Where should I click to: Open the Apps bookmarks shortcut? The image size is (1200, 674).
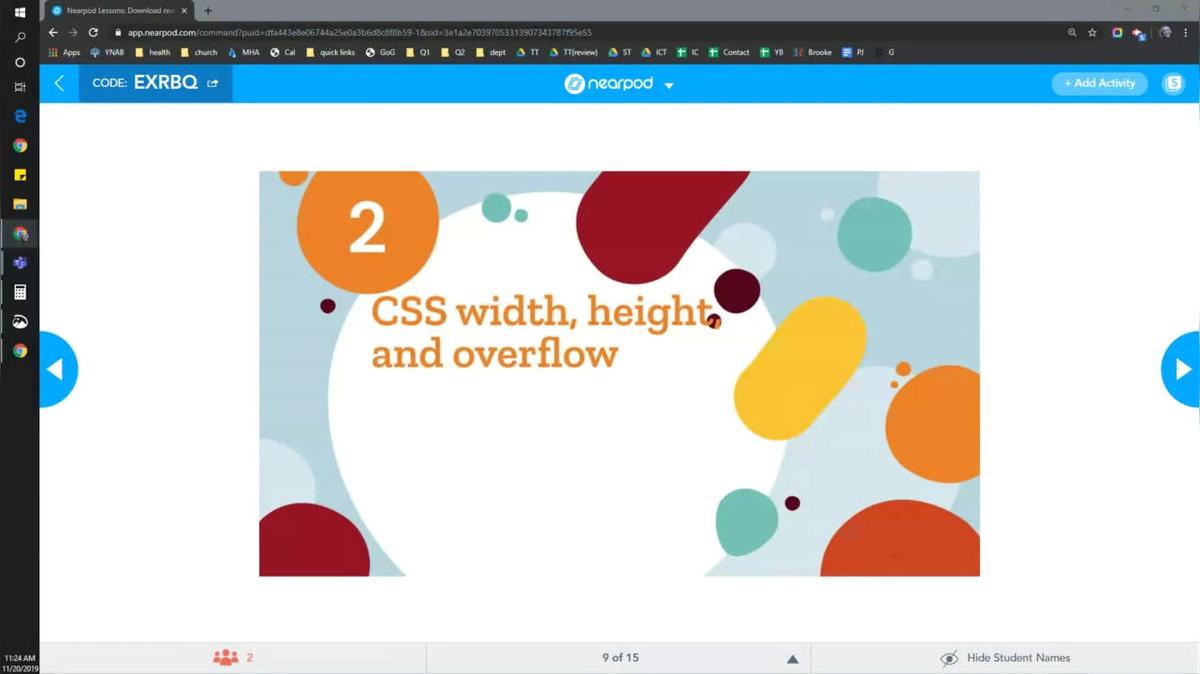pos(64,52)
